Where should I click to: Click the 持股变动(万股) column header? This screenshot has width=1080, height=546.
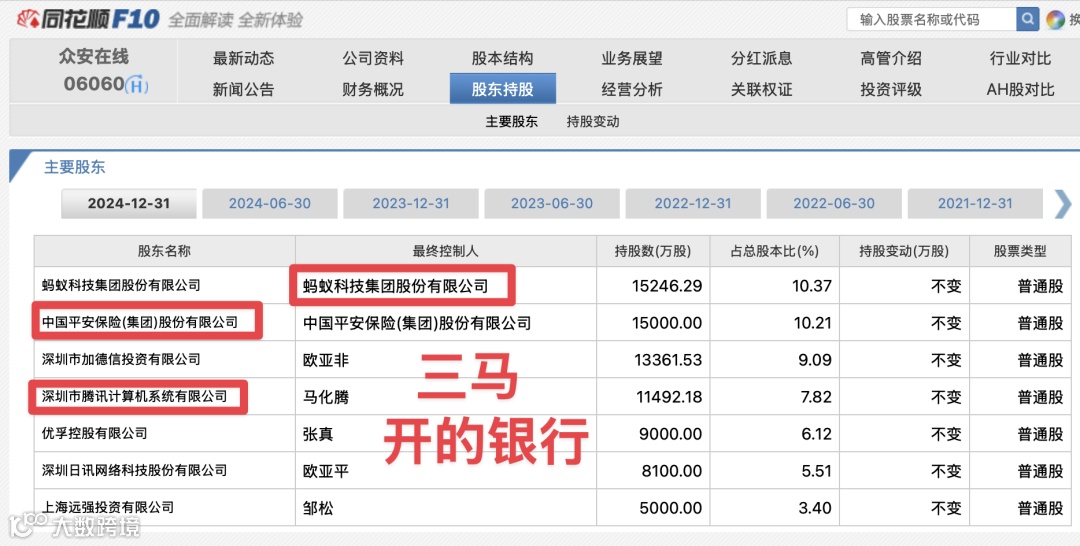pos(904,251)
